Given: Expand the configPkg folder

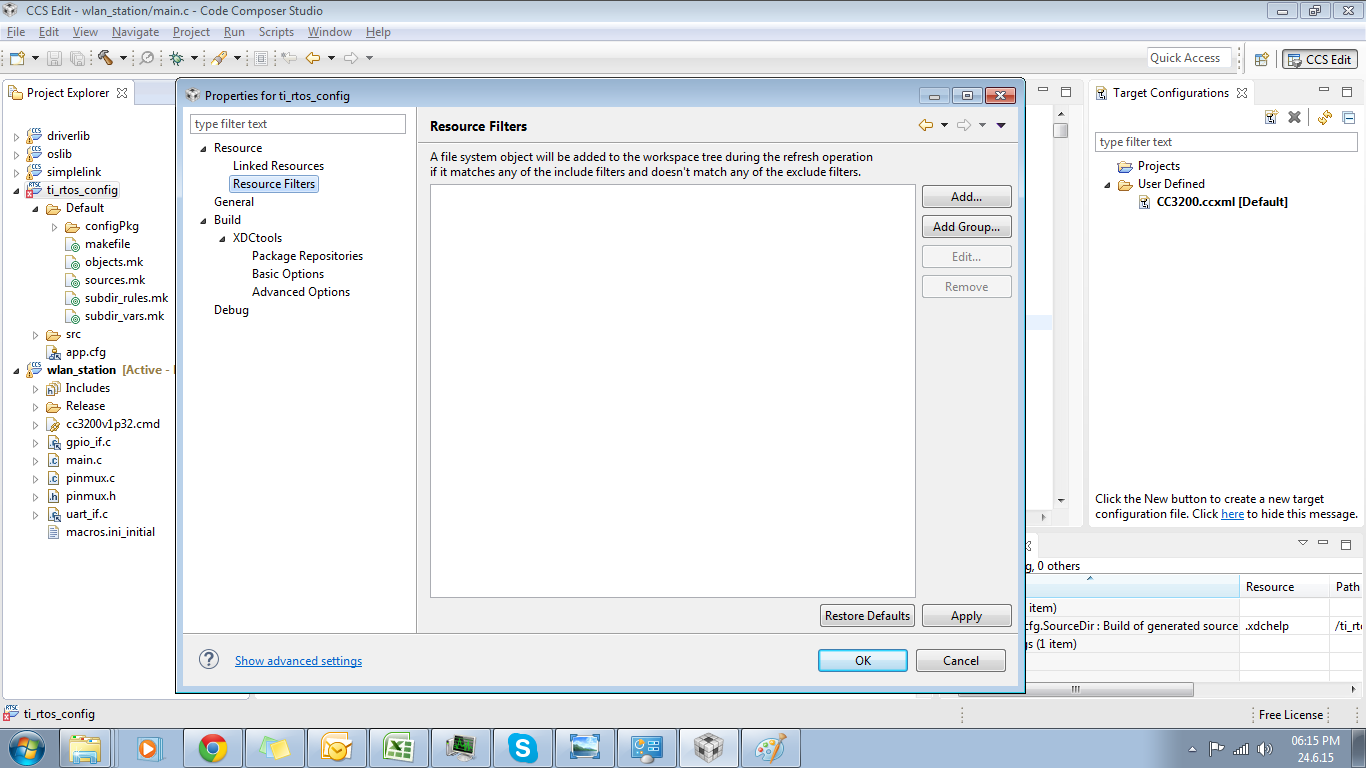Looking at the screenshot, I should pos(55,226).
